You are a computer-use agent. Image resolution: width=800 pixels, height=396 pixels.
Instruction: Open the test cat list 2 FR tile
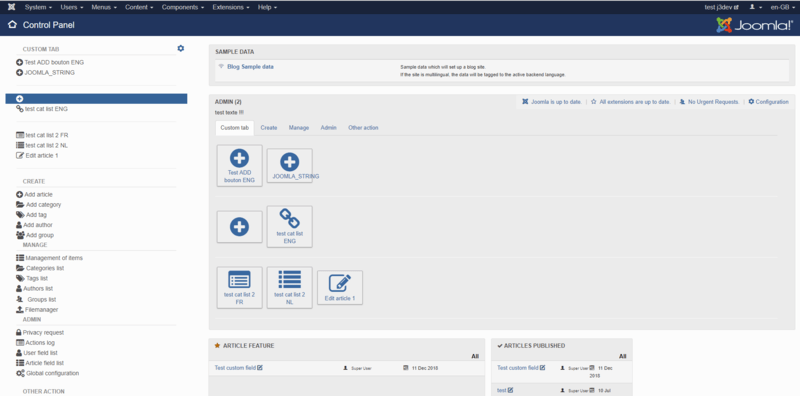tap(239, 287)
